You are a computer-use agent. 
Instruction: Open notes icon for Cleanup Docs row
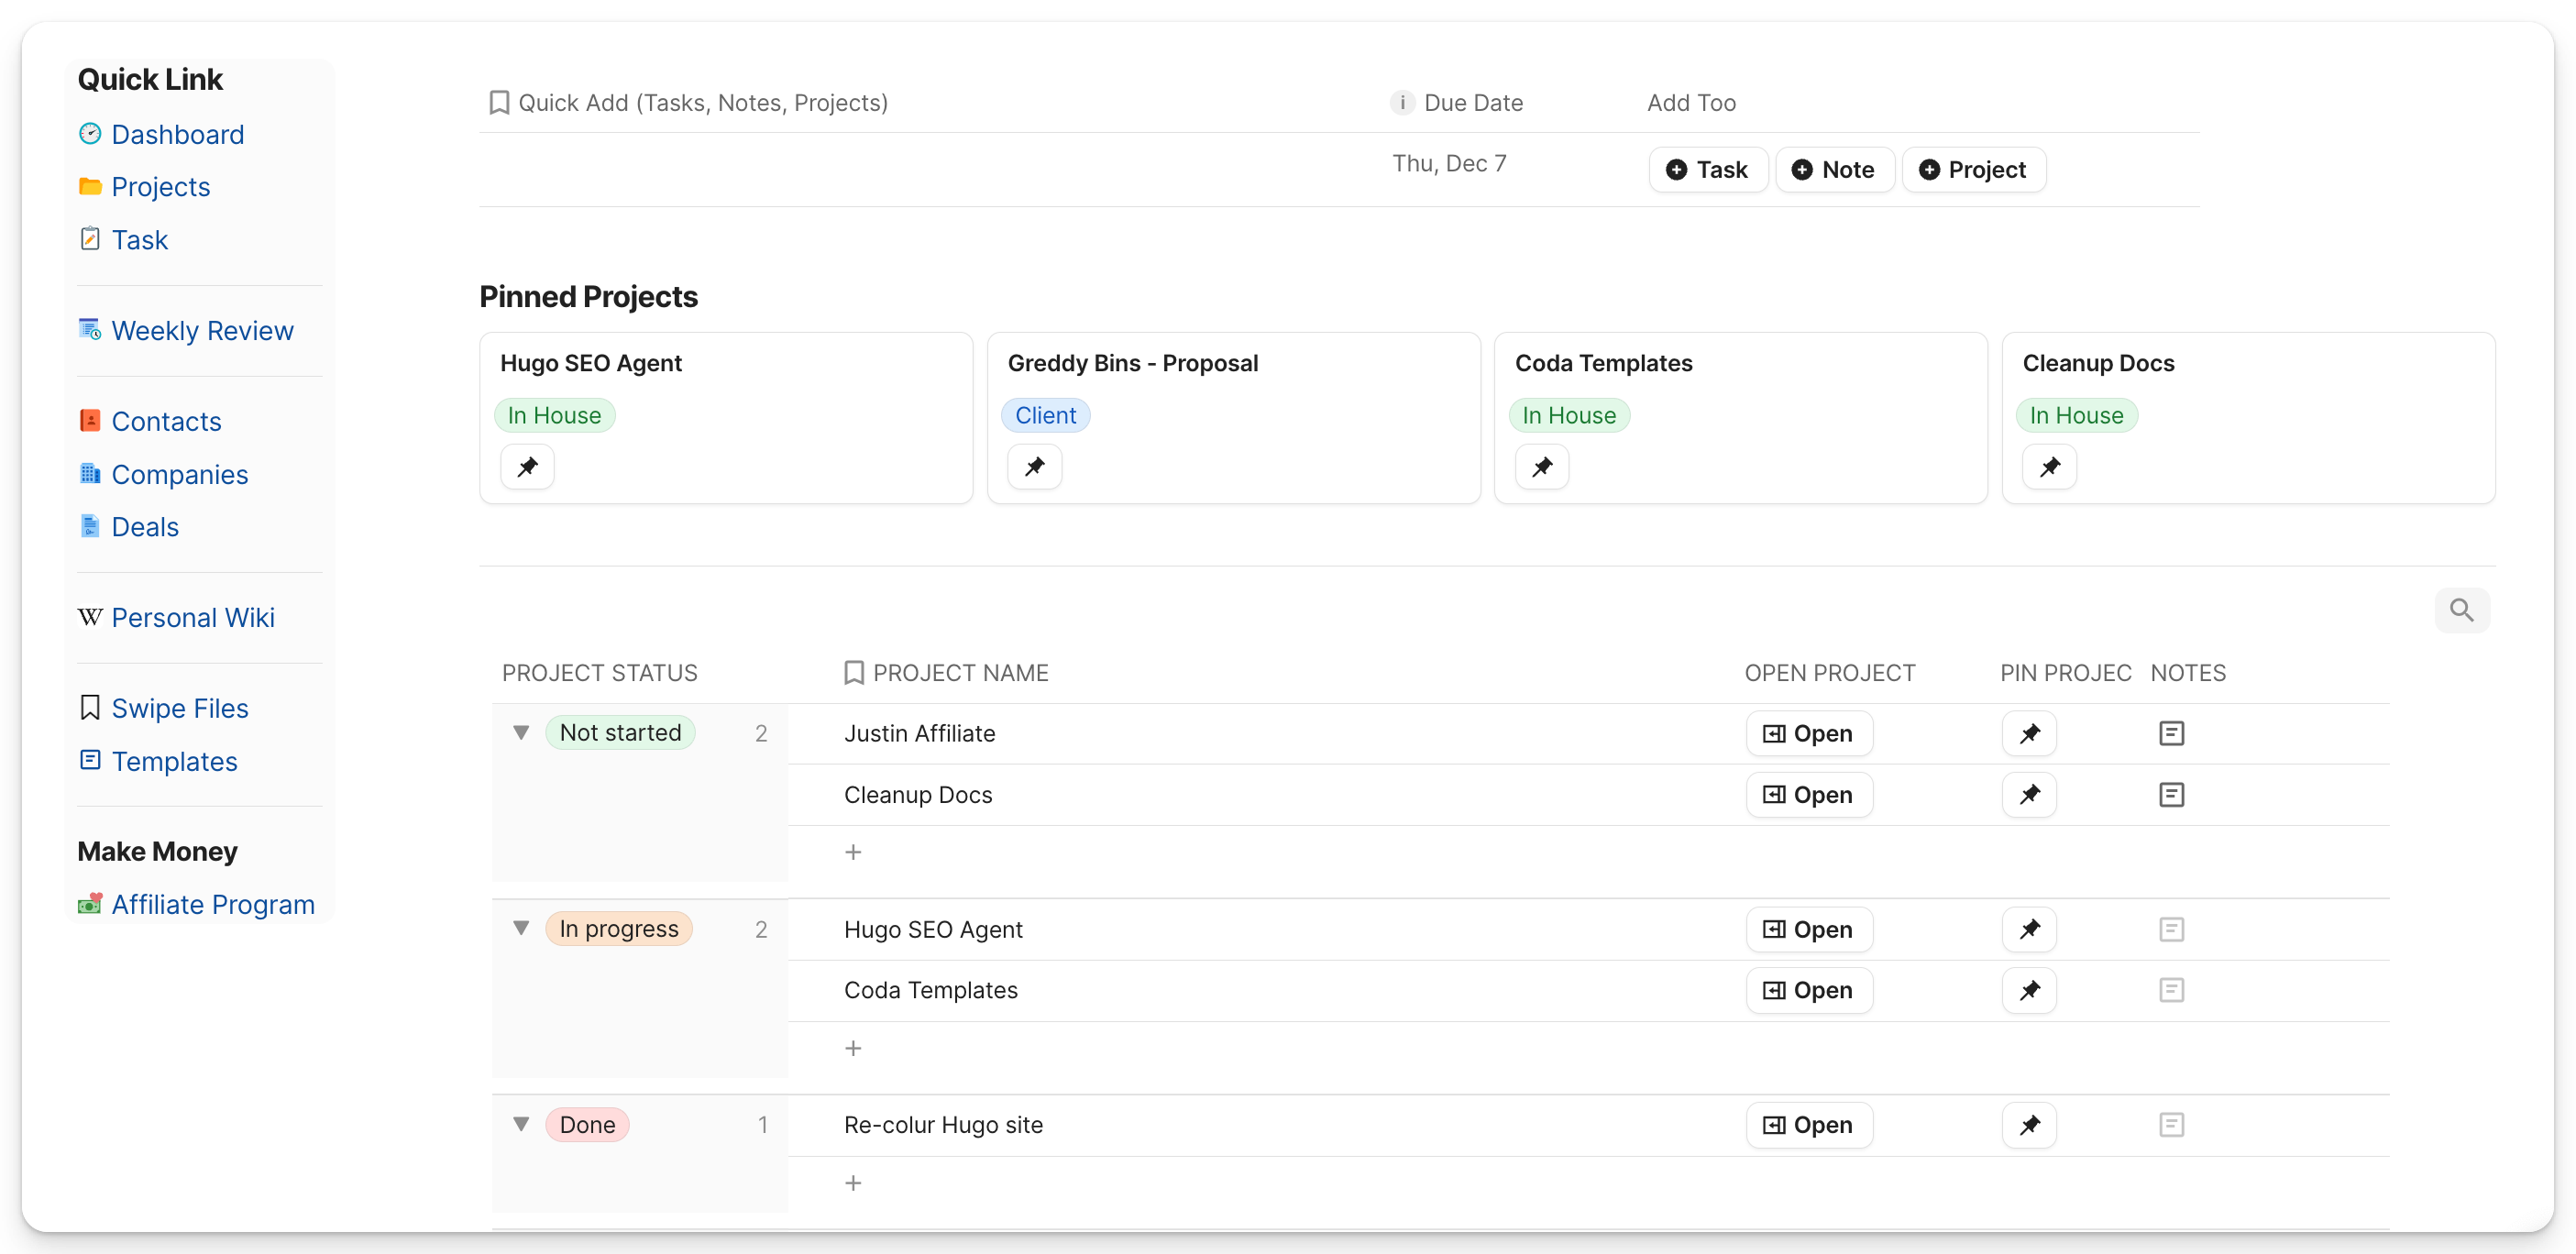(2171, 795)
